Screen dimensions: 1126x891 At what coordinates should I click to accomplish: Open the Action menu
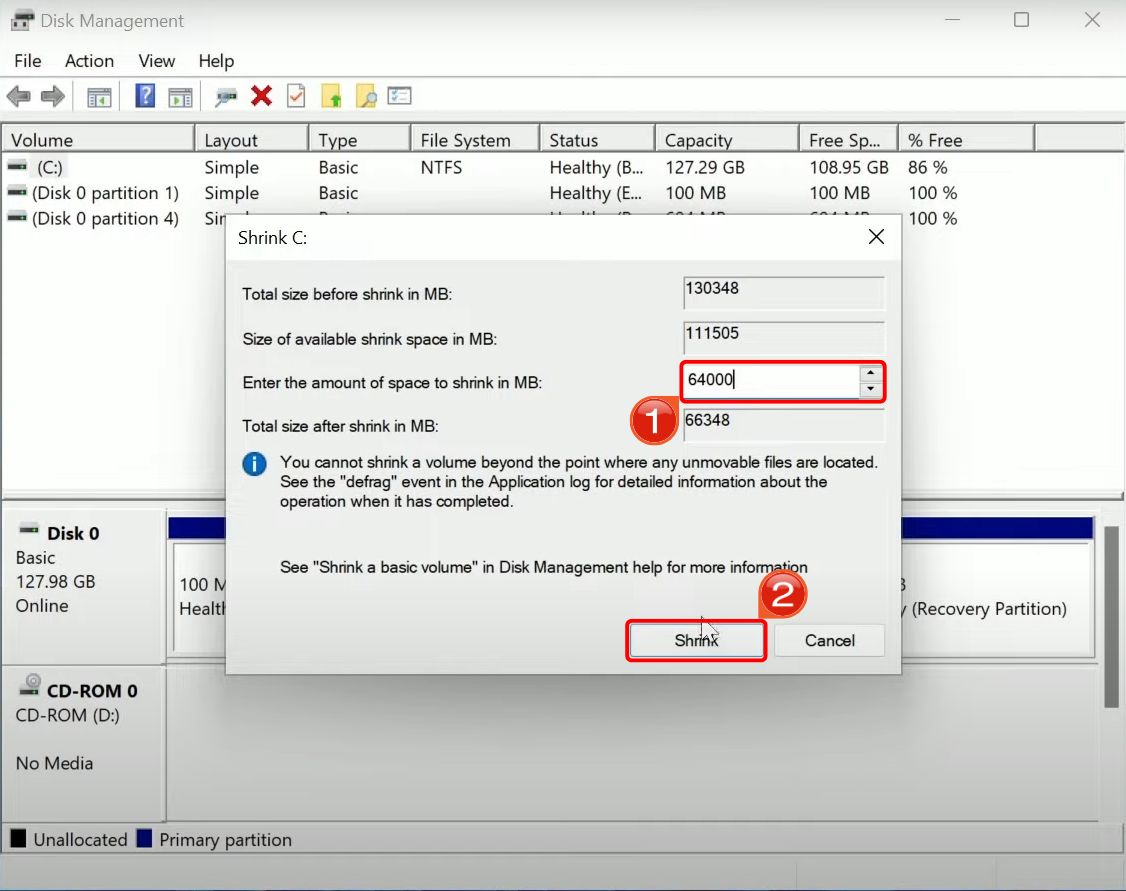(89, 61)
